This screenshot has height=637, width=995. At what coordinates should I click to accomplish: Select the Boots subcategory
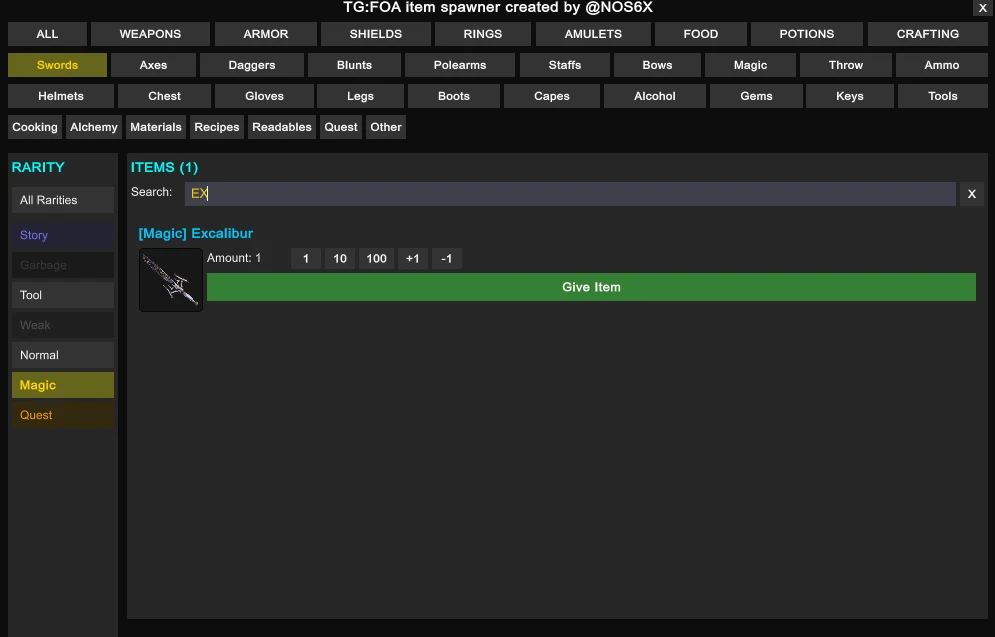tap(454, 96)
